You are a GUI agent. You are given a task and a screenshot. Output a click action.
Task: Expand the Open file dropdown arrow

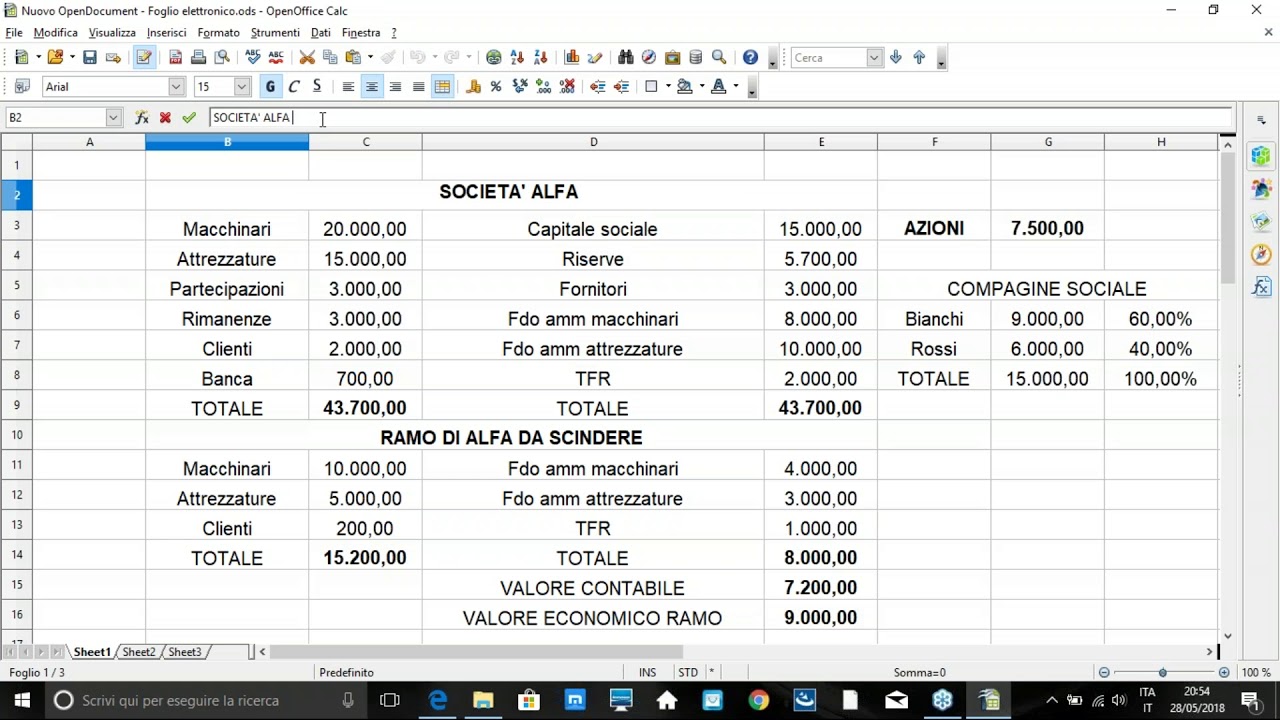click(x=72, y=58)
